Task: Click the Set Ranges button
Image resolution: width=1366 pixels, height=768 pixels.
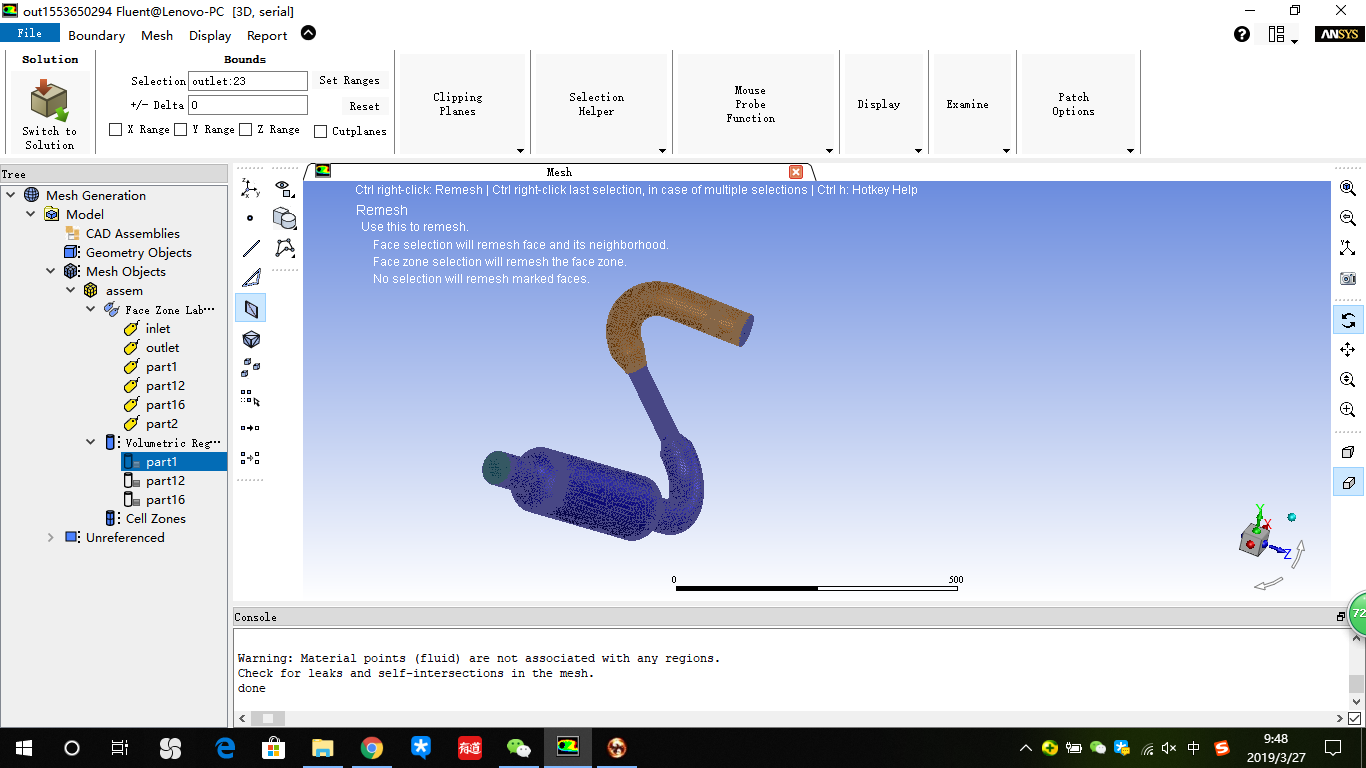Action: coord(350,80)
